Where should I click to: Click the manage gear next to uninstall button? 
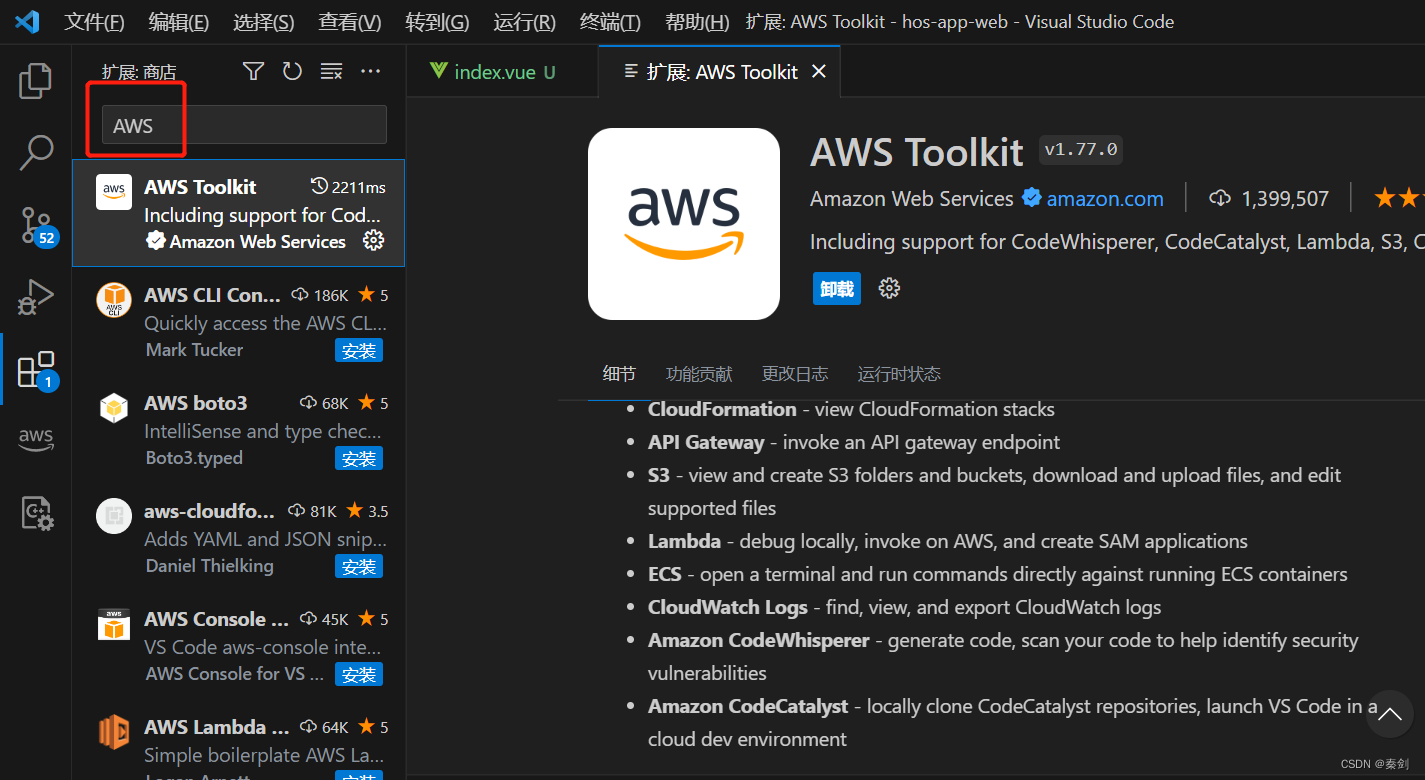click(x=889, y=289)
